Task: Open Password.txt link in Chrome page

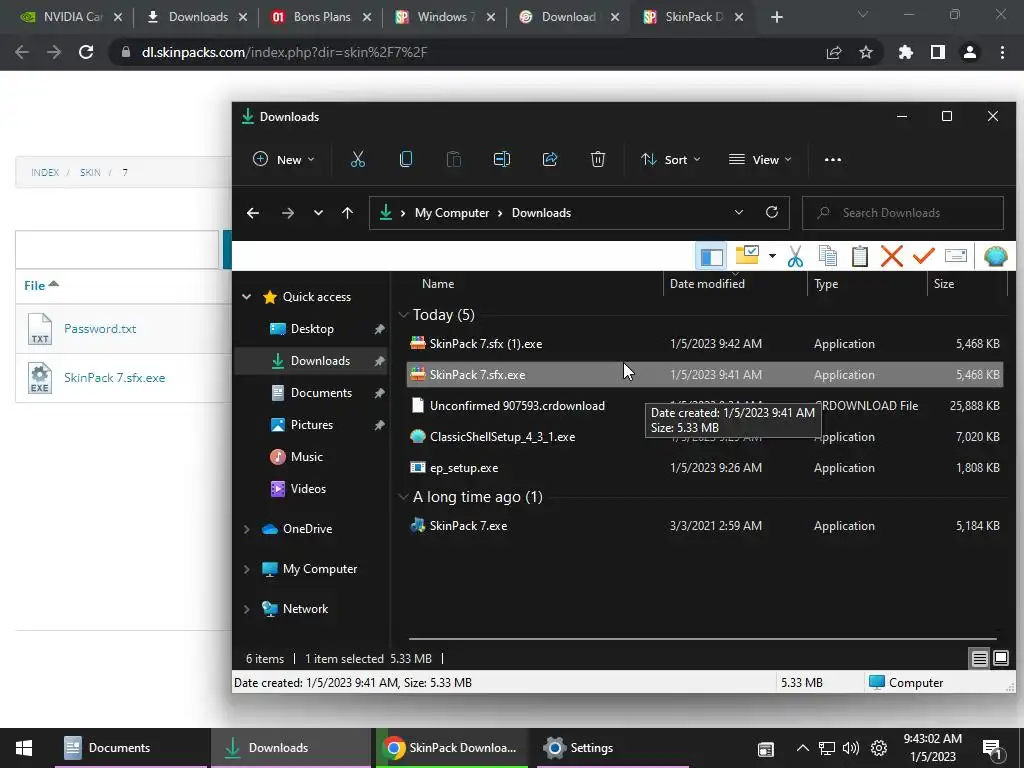Action: [100, 328]
